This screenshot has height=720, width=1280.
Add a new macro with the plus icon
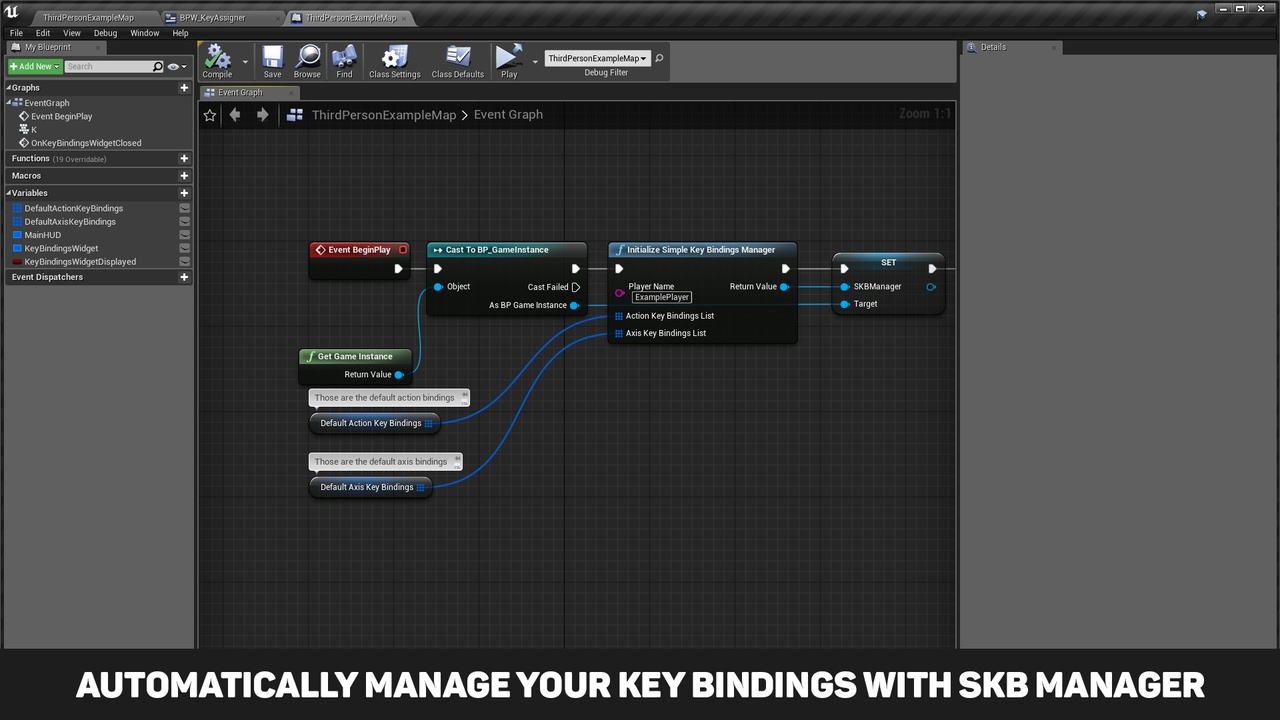[x=184, y=176]
